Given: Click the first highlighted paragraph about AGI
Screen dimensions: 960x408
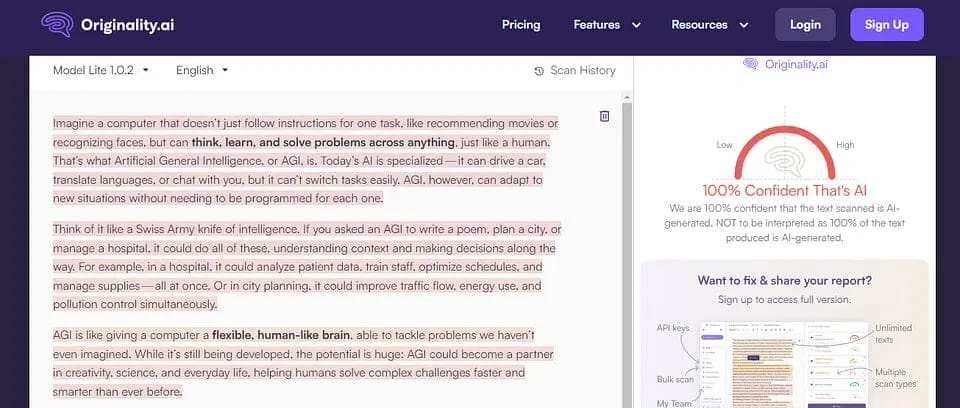Looking at the screenshot, I should pyautogui.click(x=305, y=161).
